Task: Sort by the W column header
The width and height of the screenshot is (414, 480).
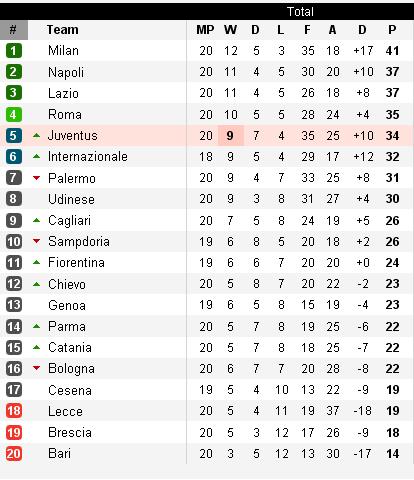Action: 230,30
